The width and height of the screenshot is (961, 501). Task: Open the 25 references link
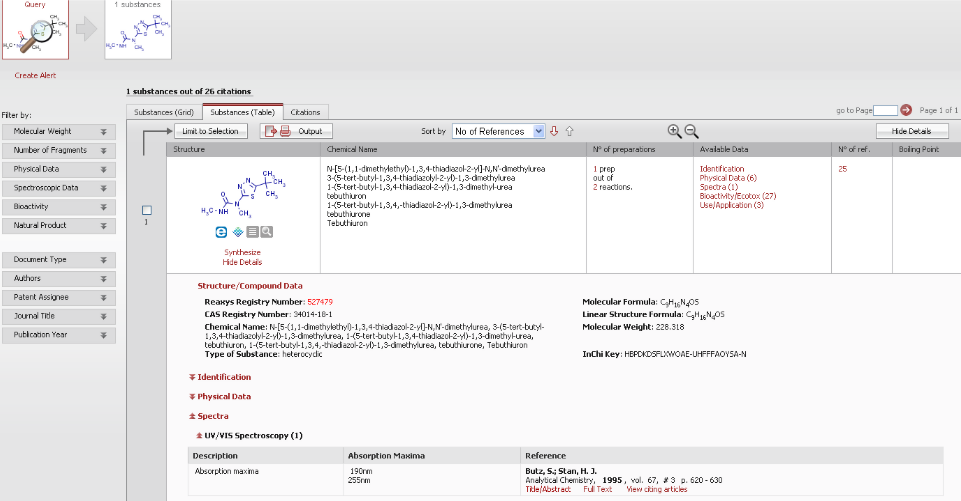click(x=843, y=169)
